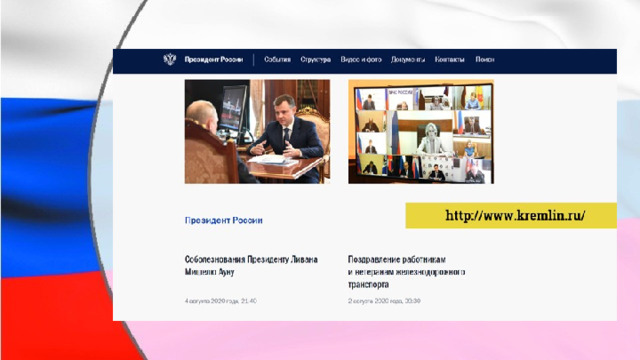Open the meeting photo with man in suit
The image size is (640, 360).
(x=257, y=131)
